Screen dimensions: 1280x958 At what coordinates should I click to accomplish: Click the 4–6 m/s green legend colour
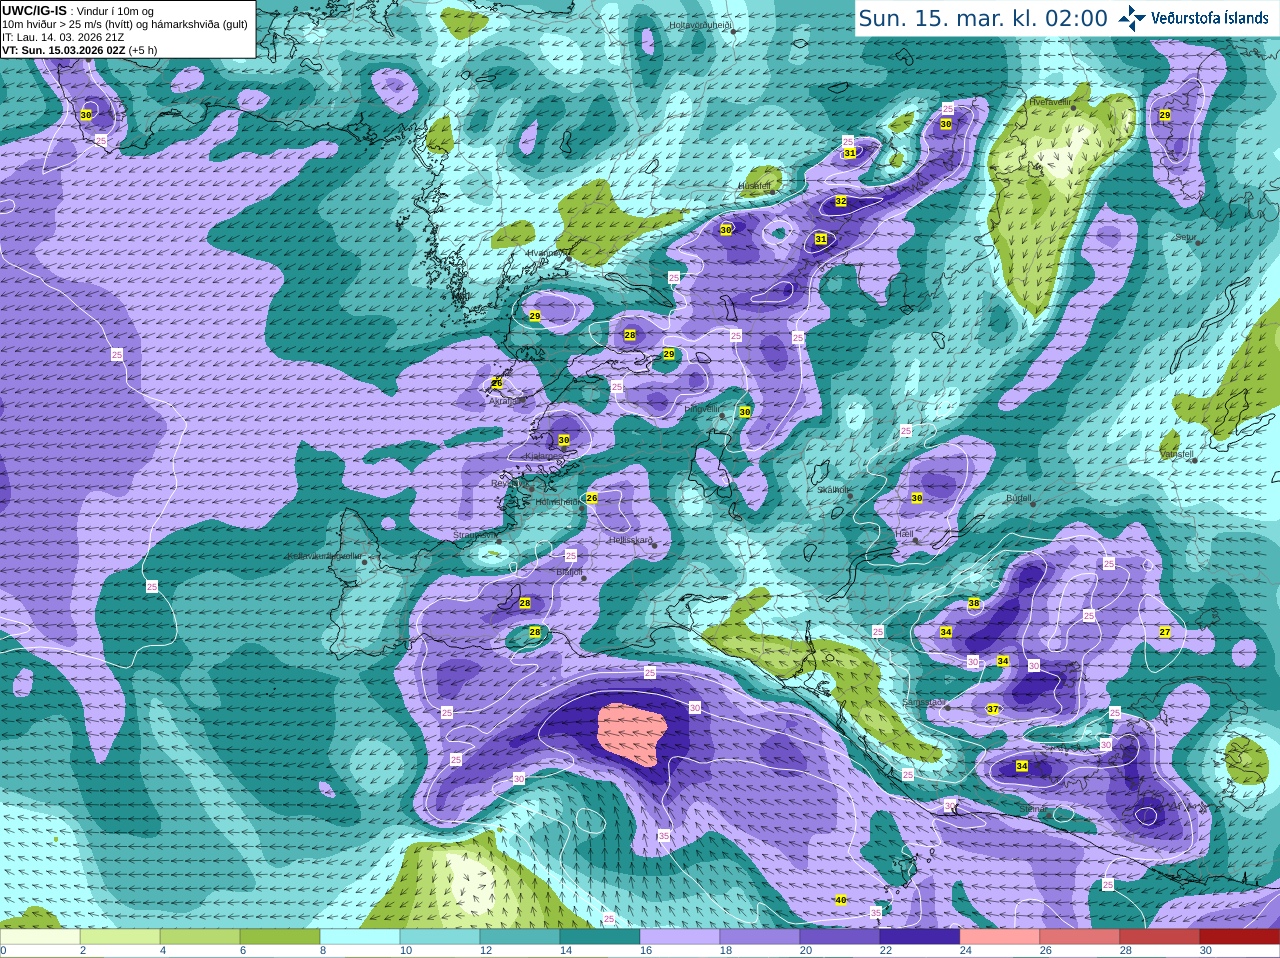click(x=200, y=936)
